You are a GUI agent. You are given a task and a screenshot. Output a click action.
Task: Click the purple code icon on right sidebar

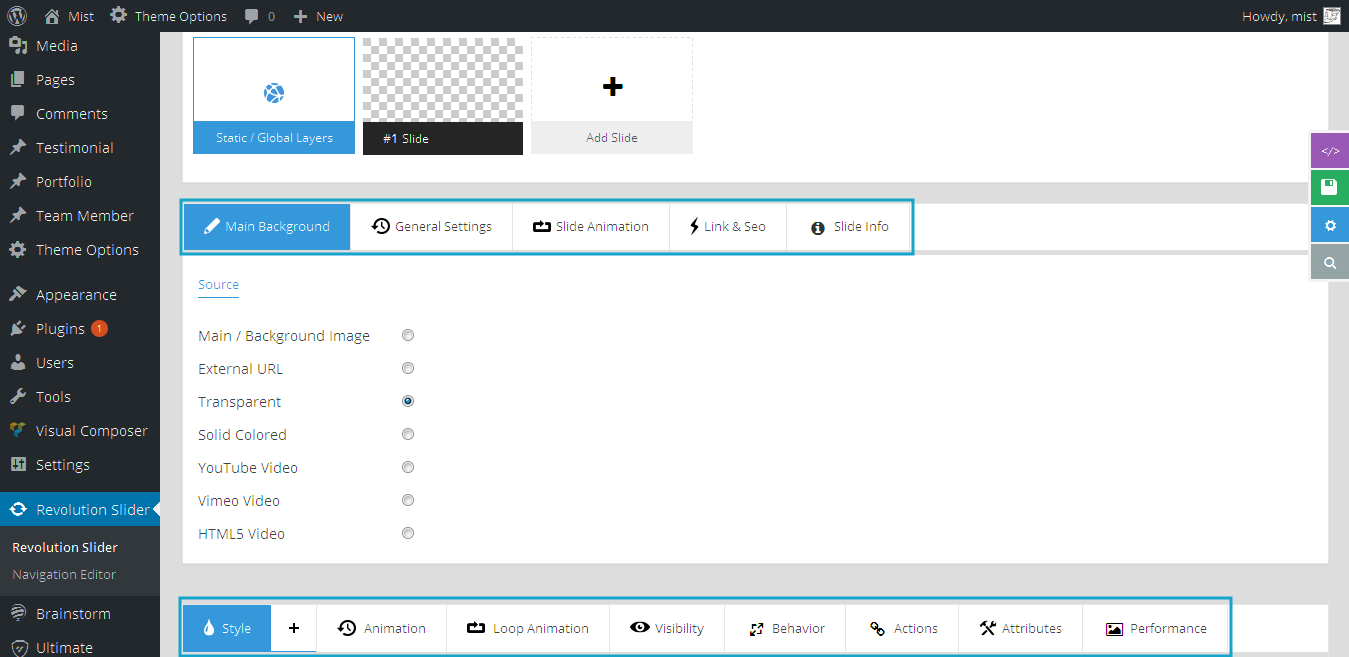pyautogui.click(x=1329, y=151)
